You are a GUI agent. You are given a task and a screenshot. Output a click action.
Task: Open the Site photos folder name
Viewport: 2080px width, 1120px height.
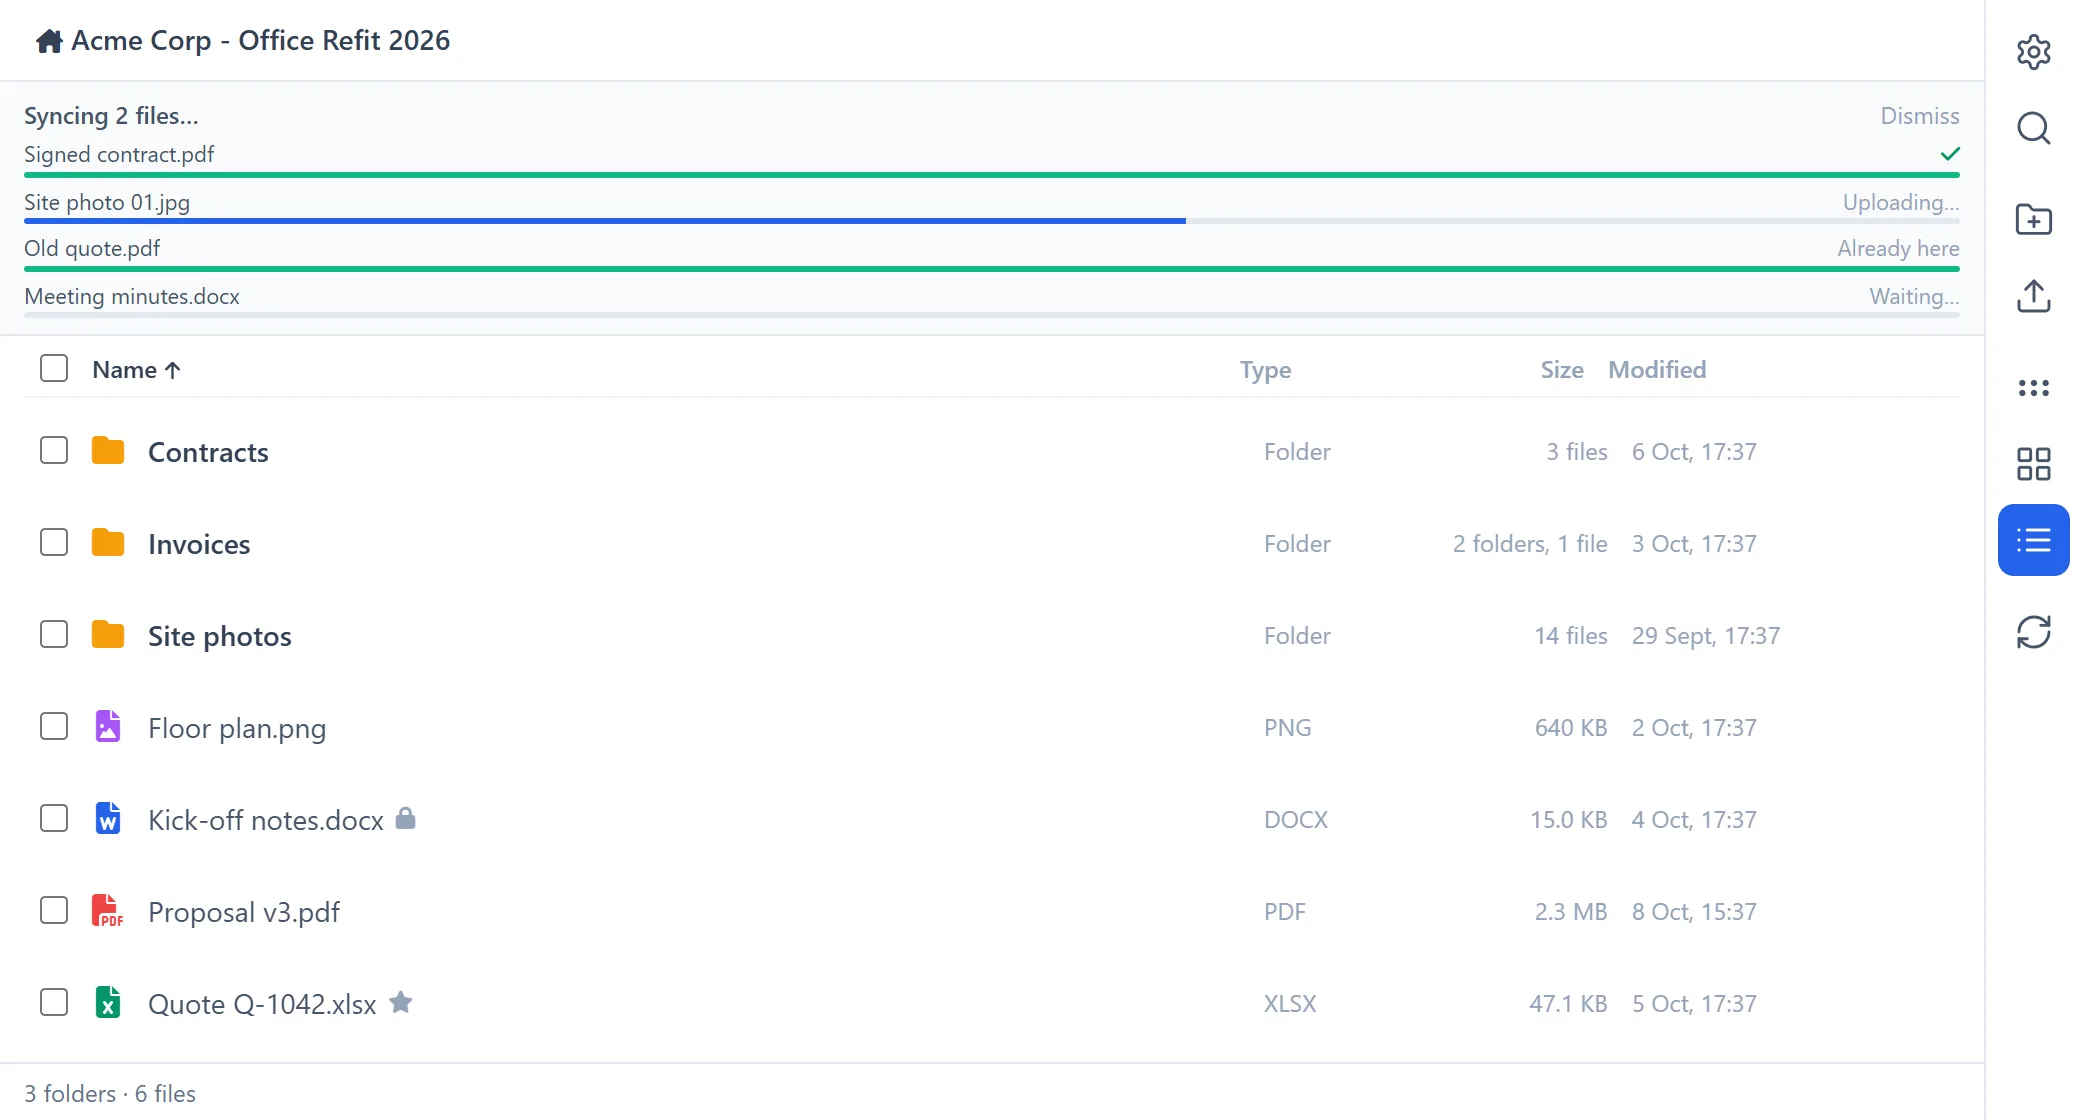[220, 636]
